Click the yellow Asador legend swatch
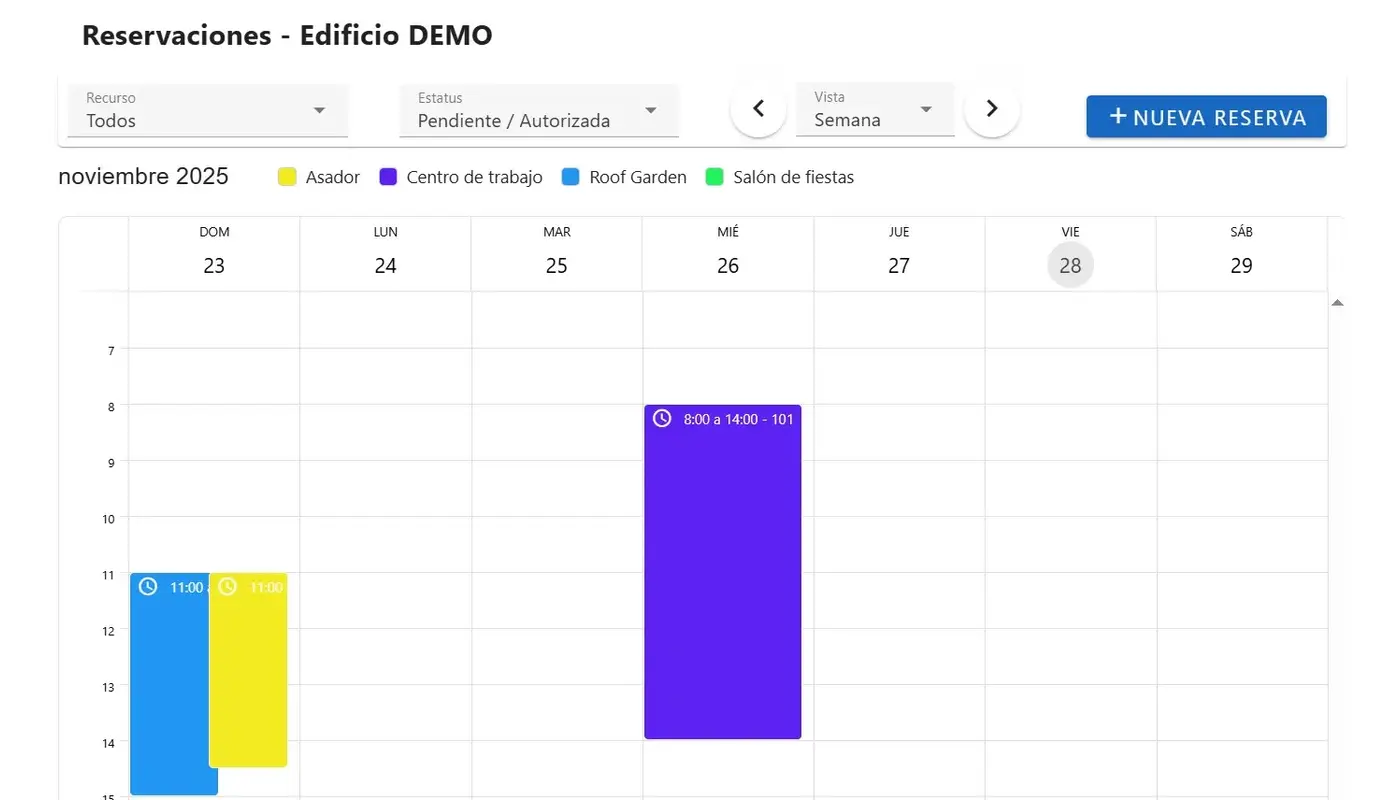This screenshot has height=800, width=1400. (x=287, y=177)
